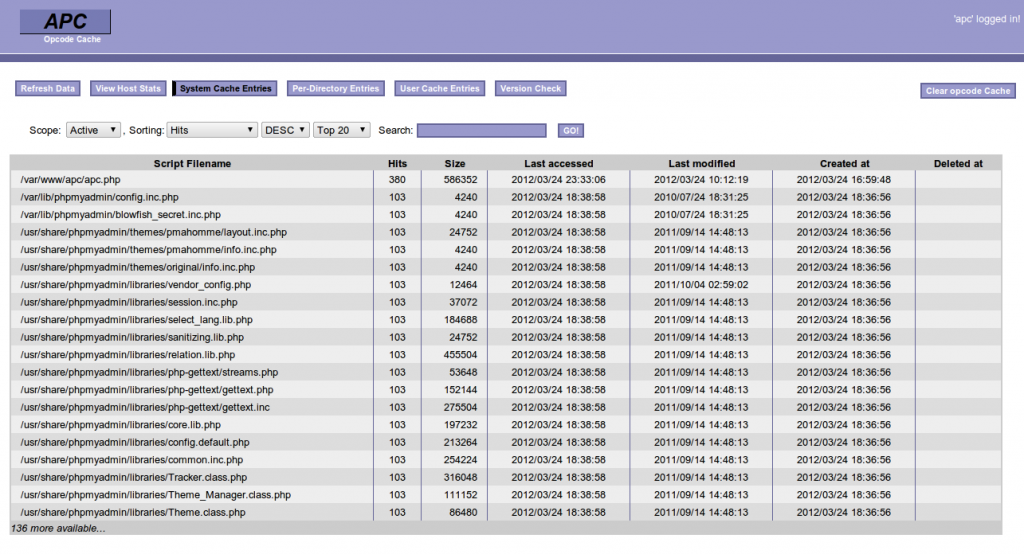Click the select_lang.lib.php filename
Image resolution: width=1024 pixels, height=554 pixels.
[136, 320]
